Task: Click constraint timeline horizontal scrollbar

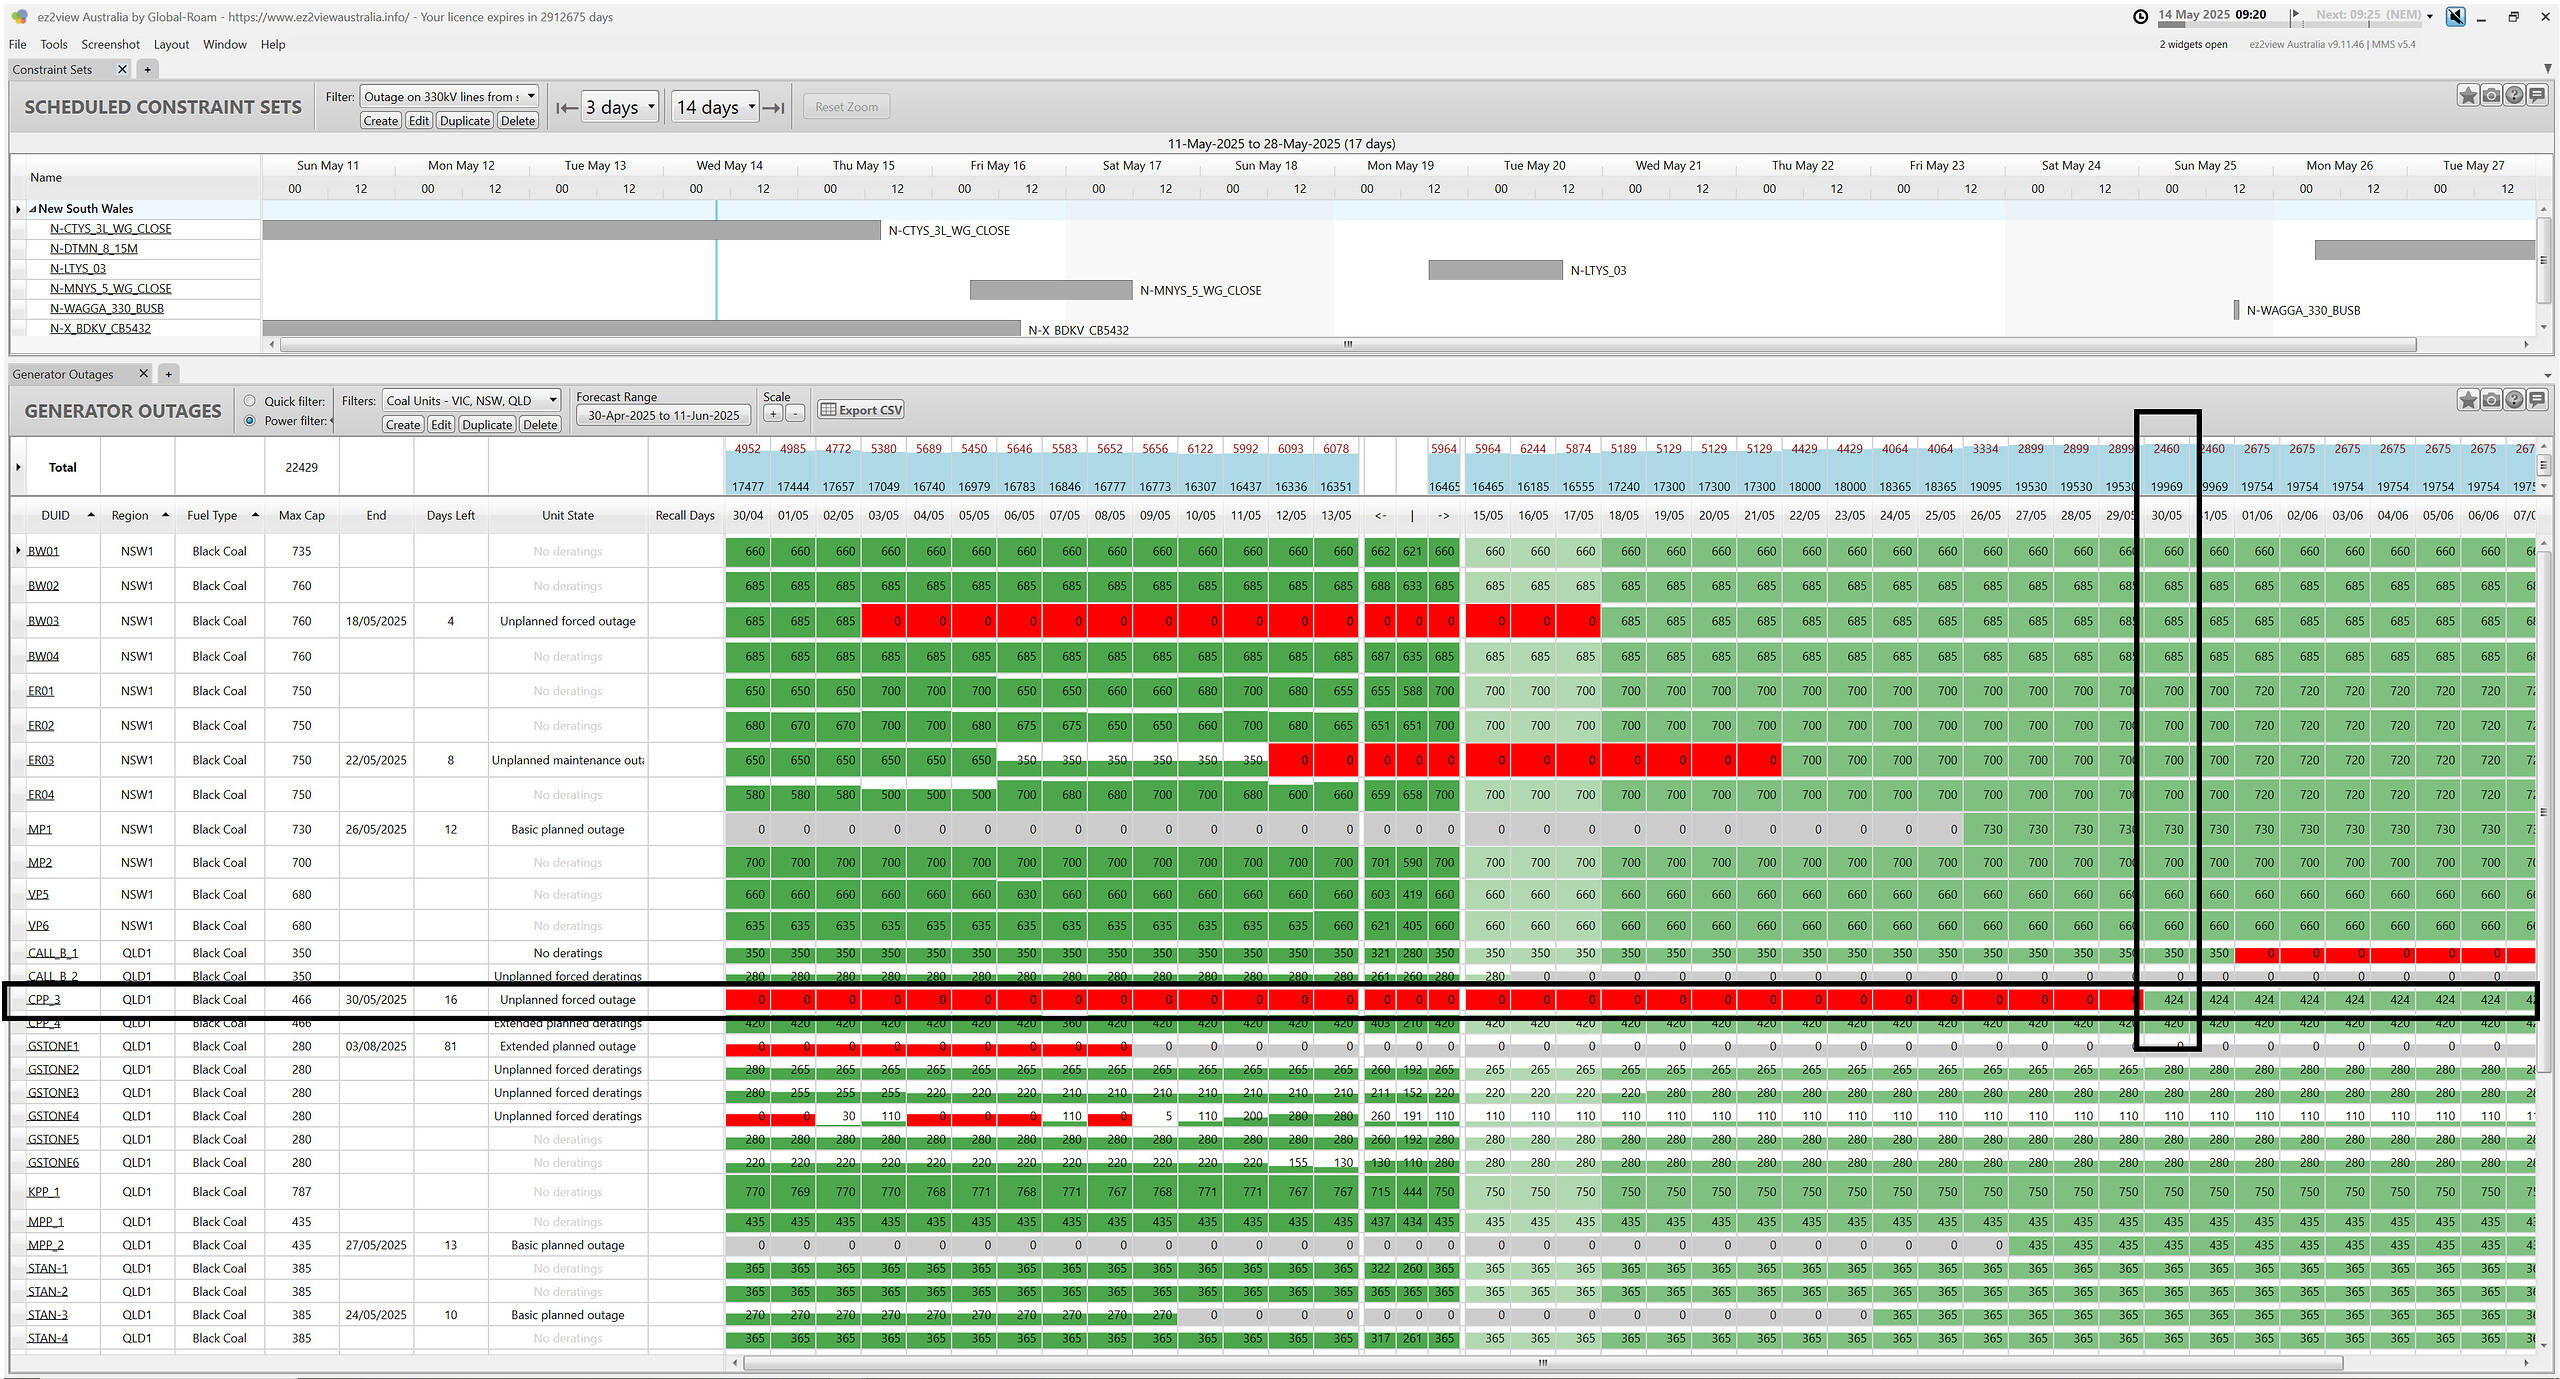Action: pyautogui.click(x=1347, y=344)
